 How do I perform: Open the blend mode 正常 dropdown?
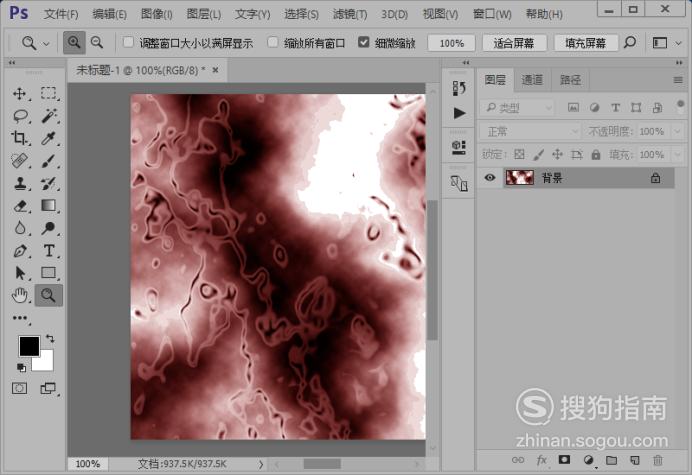pyautogui.click(x=530, y=131)
